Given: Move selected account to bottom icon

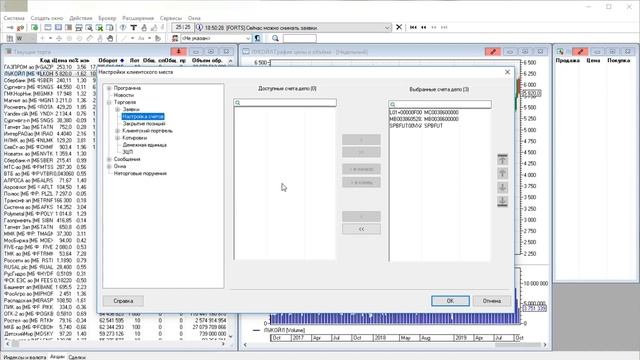Looking at the screenshot, I should [x=502, y=201].
